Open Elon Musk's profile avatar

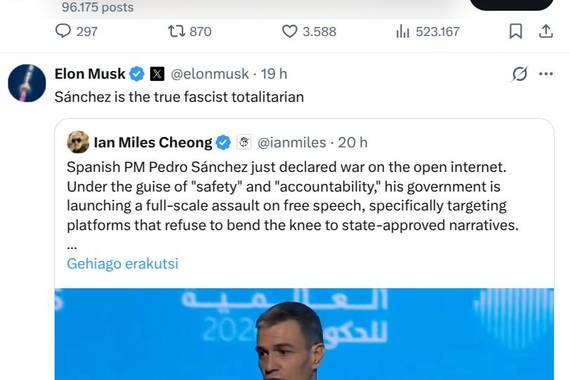click(x=27, y=83)
